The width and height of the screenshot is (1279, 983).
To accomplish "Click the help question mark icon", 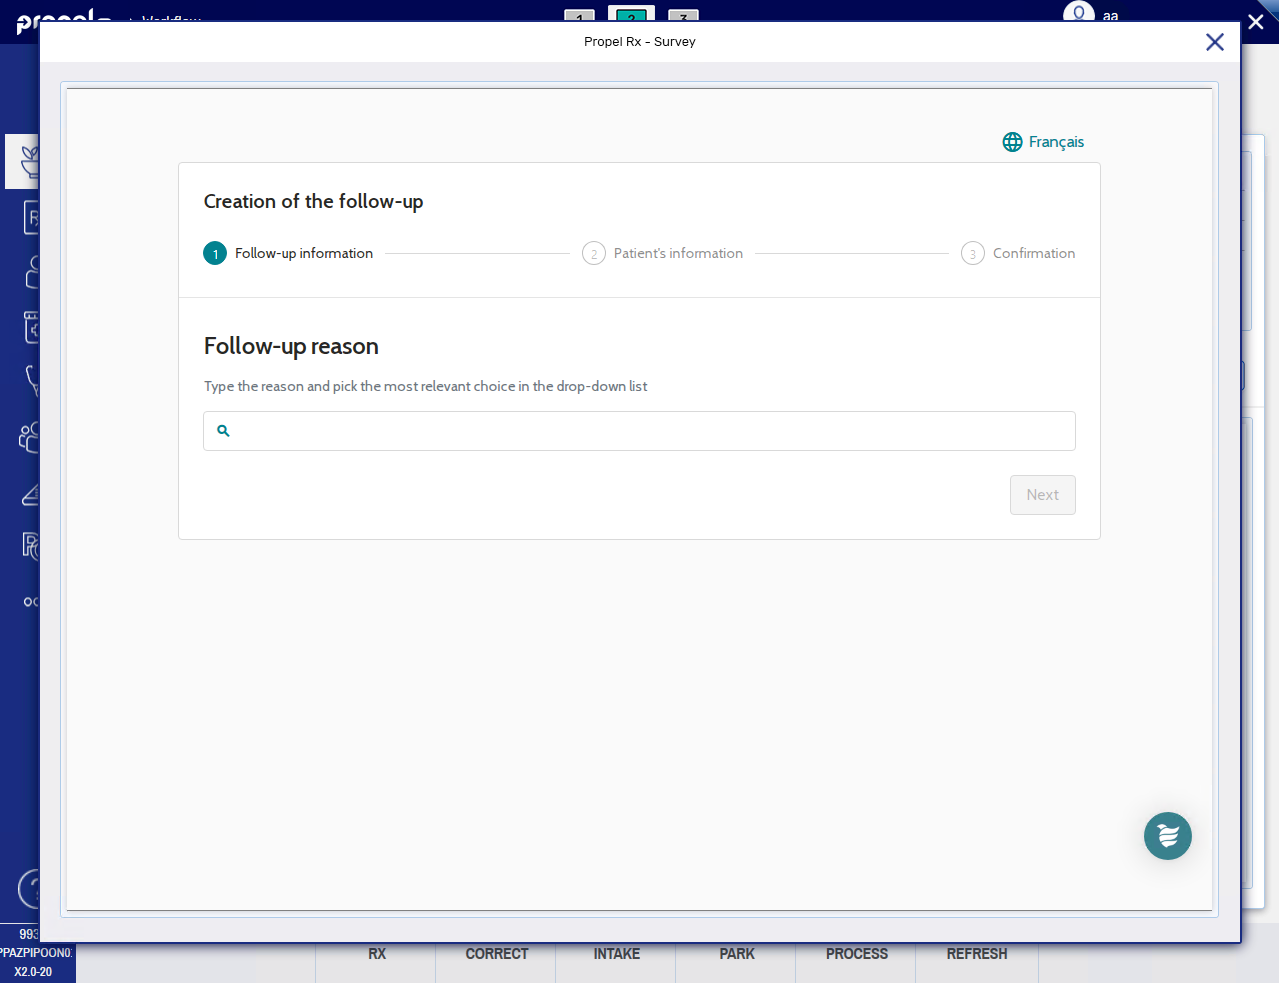I will pos(29,888).
